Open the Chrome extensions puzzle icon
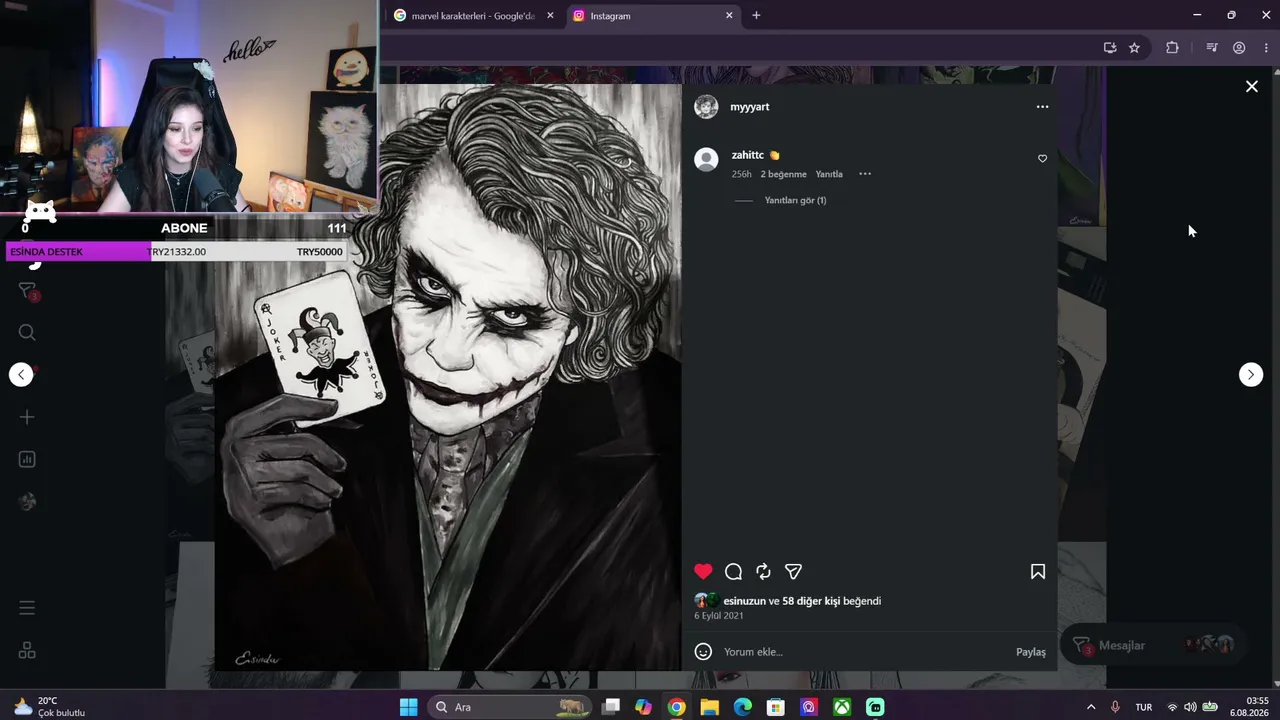 [1172, 47]
